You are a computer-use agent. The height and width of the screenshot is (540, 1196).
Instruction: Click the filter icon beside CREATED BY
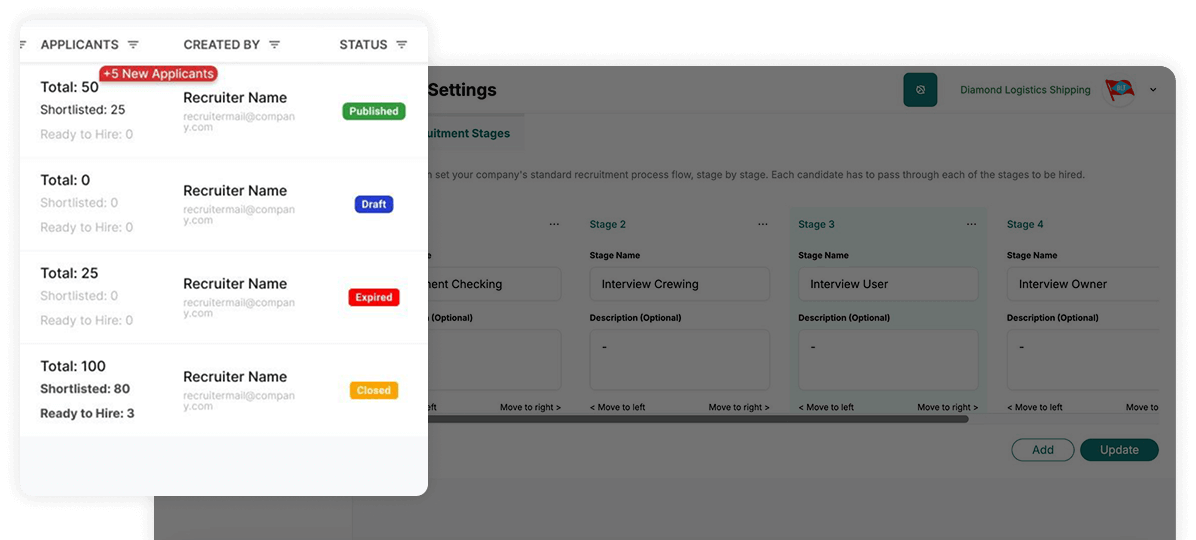pyautogui.click(x=274, y=45)
